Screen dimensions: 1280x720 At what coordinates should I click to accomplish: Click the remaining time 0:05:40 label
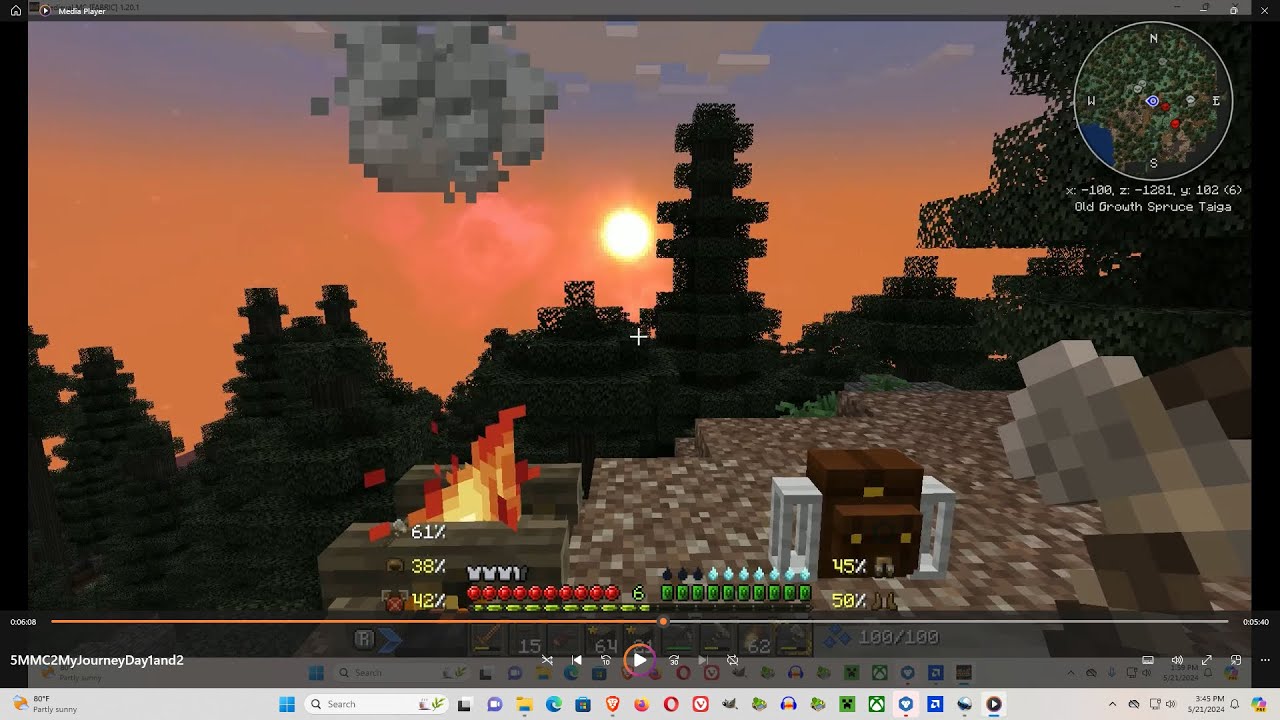1256,622
